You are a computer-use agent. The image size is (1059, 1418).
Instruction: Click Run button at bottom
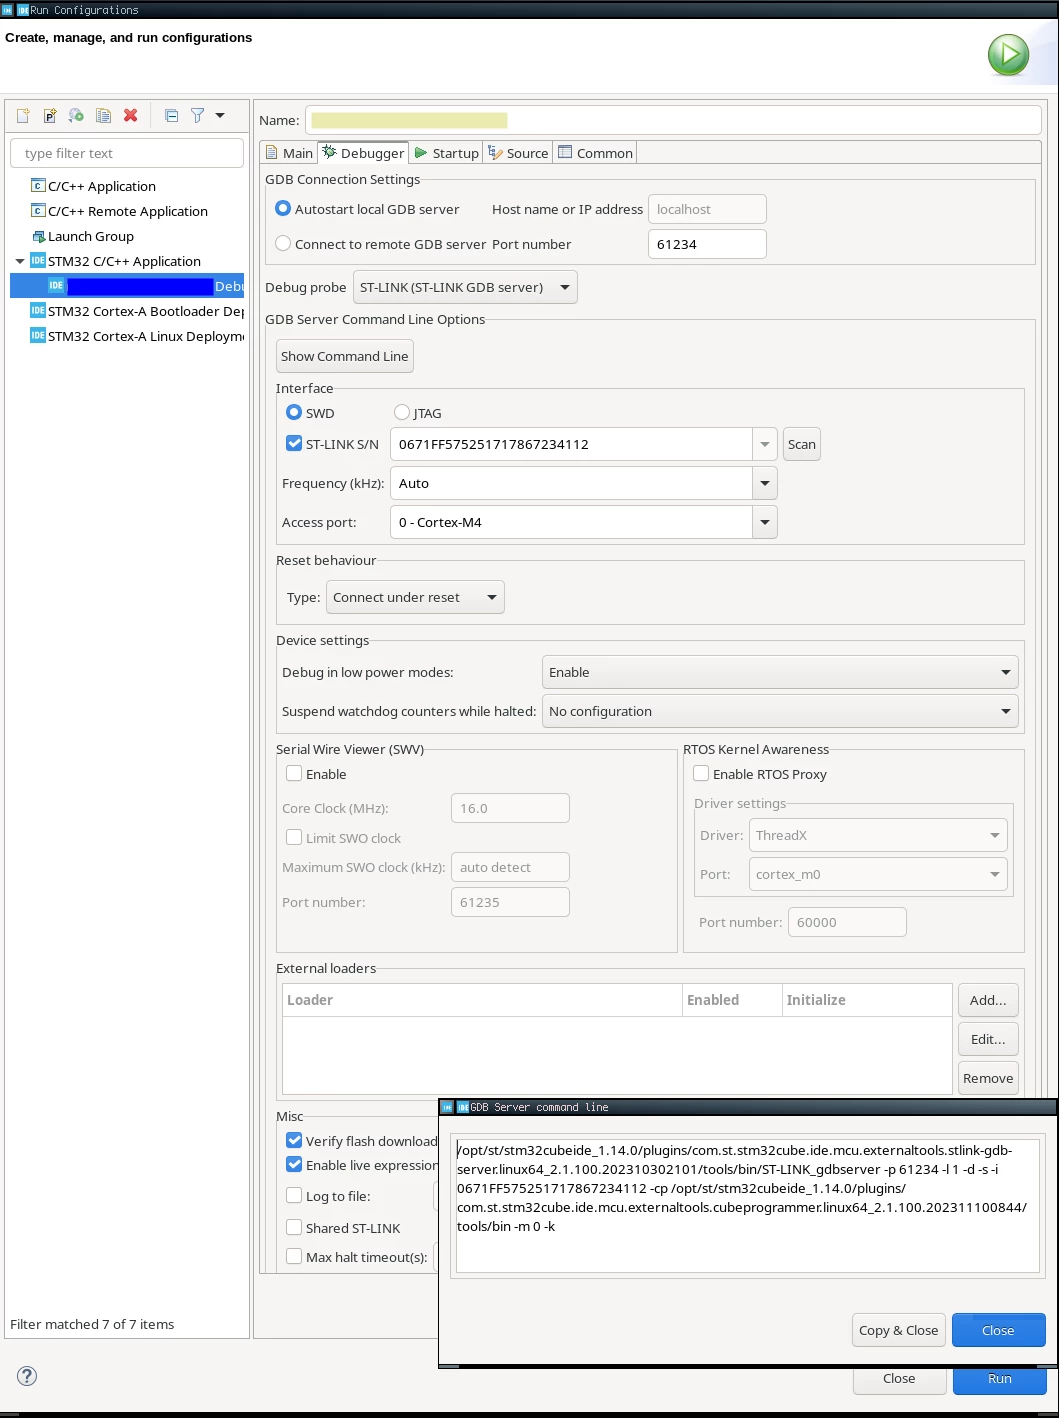click(999, 1379)
